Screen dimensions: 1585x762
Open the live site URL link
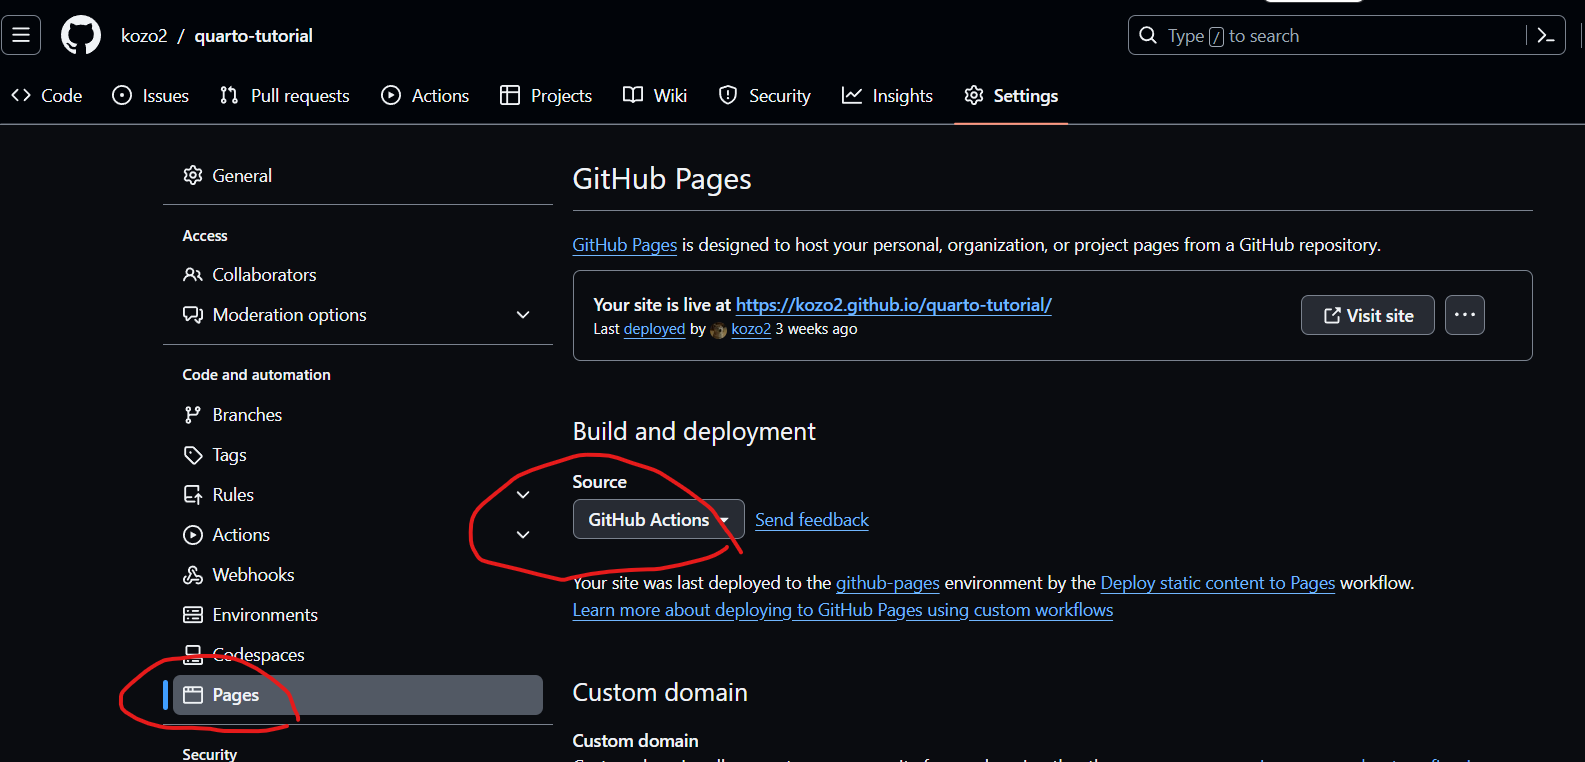pyautogui.click(x=893, y=305)
